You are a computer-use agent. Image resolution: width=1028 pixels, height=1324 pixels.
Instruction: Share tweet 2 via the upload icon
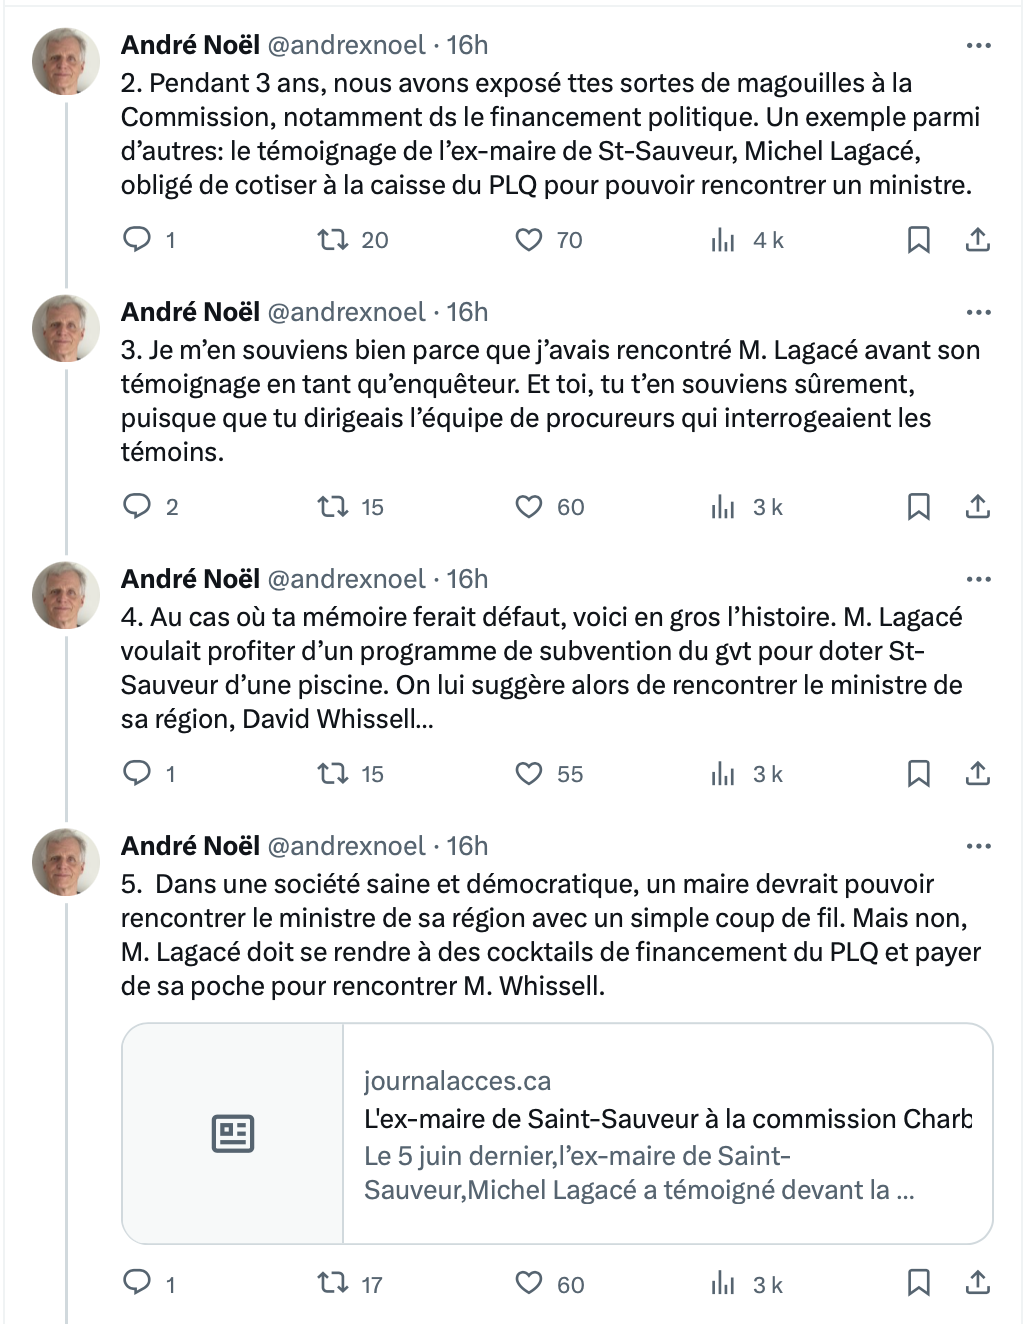pyautogui.click(x=978, y=240)
